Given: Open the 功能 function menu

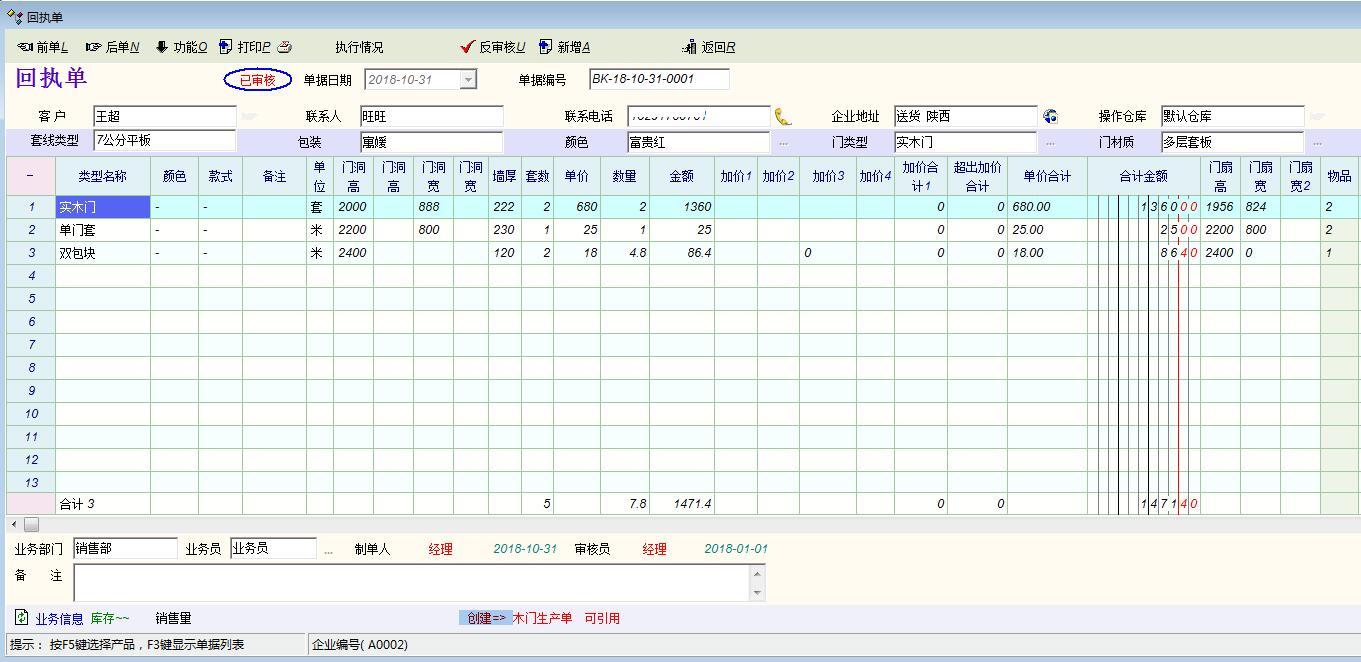Looking at the screenshot, I should click(x=182, y=47).
